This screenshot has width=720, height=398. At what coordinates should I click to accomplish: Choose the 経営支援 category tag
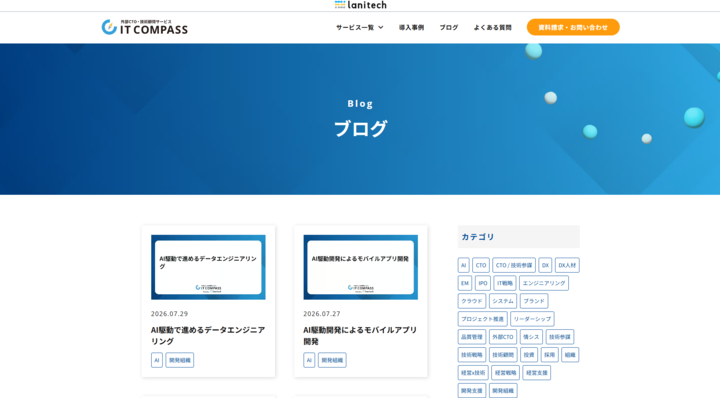click(x=536, y=372)
